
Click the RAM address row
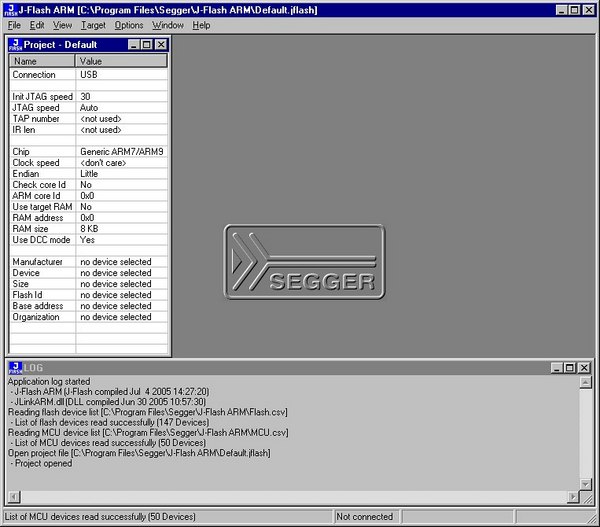[89, 218]
